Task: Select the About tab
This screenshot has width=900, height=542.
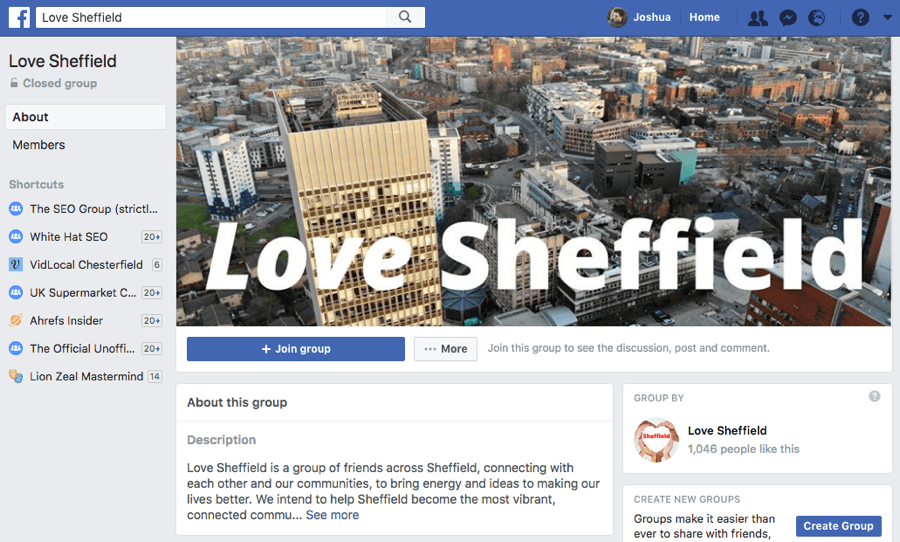Action: coord(86,117)
